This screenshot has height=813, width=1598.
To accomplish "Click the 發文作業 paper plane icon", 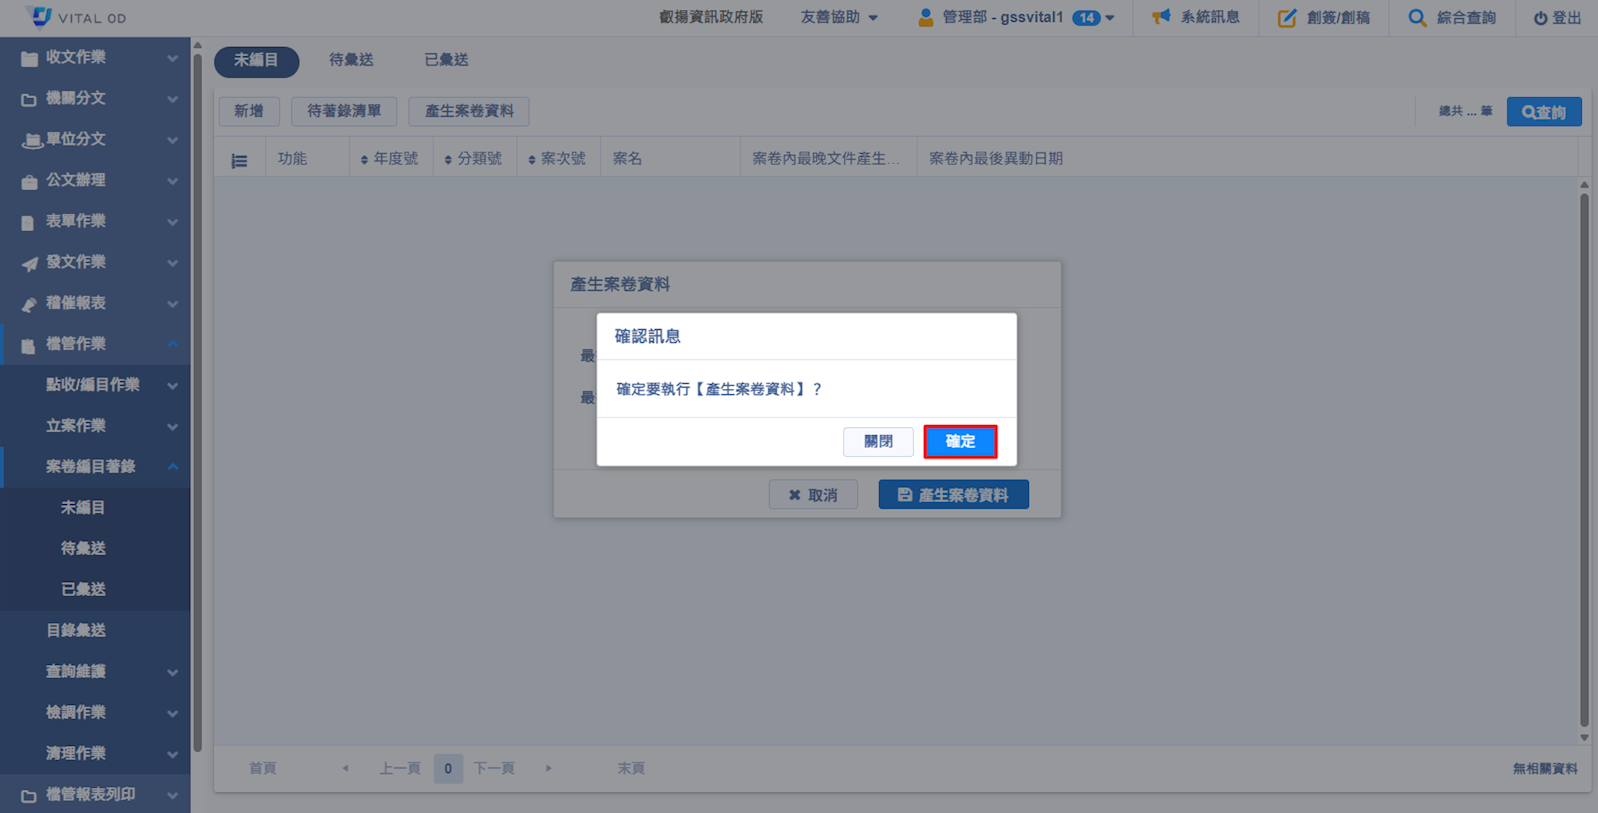I will (x=29, y=263).
